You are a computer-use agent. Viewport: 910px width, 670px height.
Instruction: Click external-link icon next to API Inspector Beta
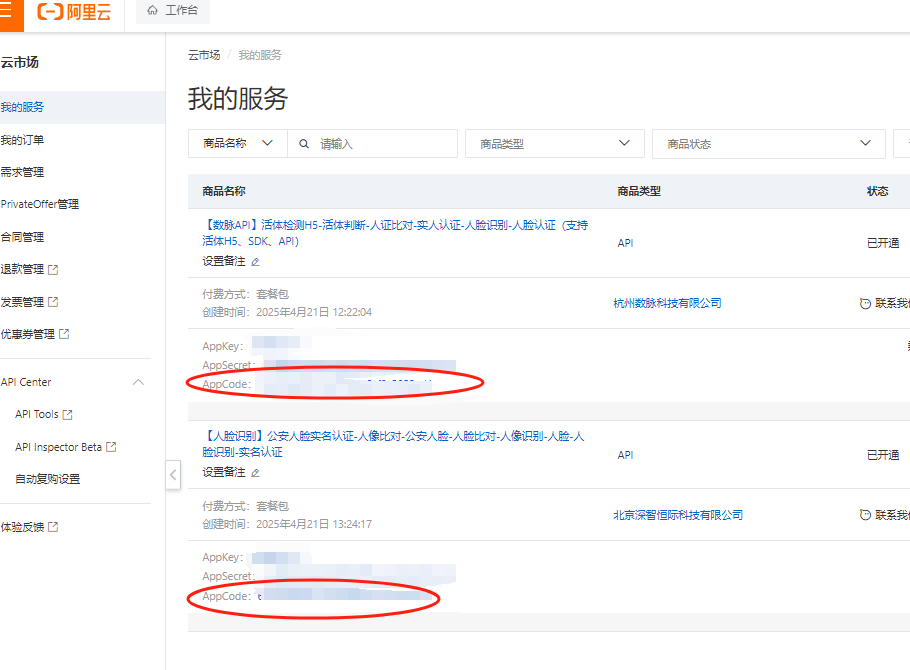(111, 447)
